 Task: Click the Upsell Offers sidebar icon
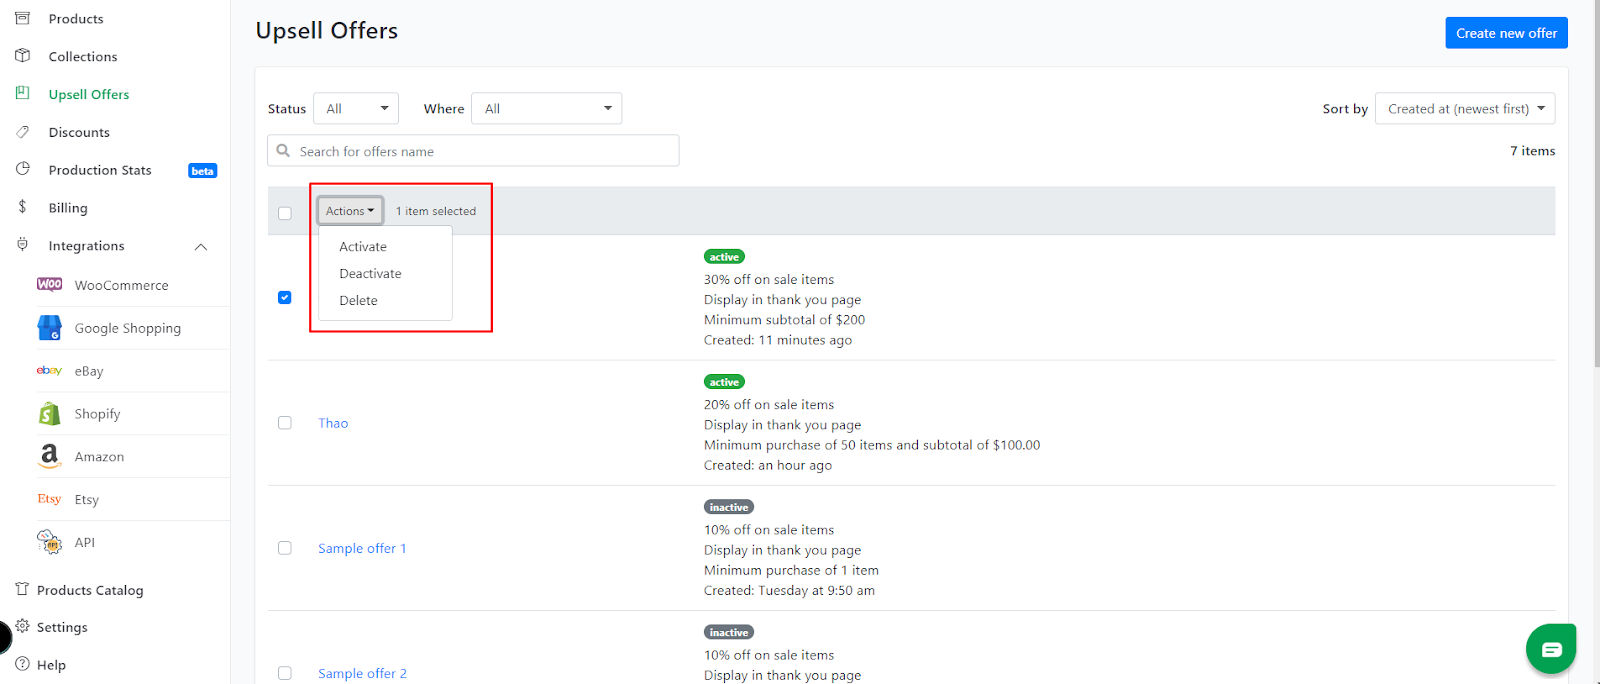coord(22,93)
